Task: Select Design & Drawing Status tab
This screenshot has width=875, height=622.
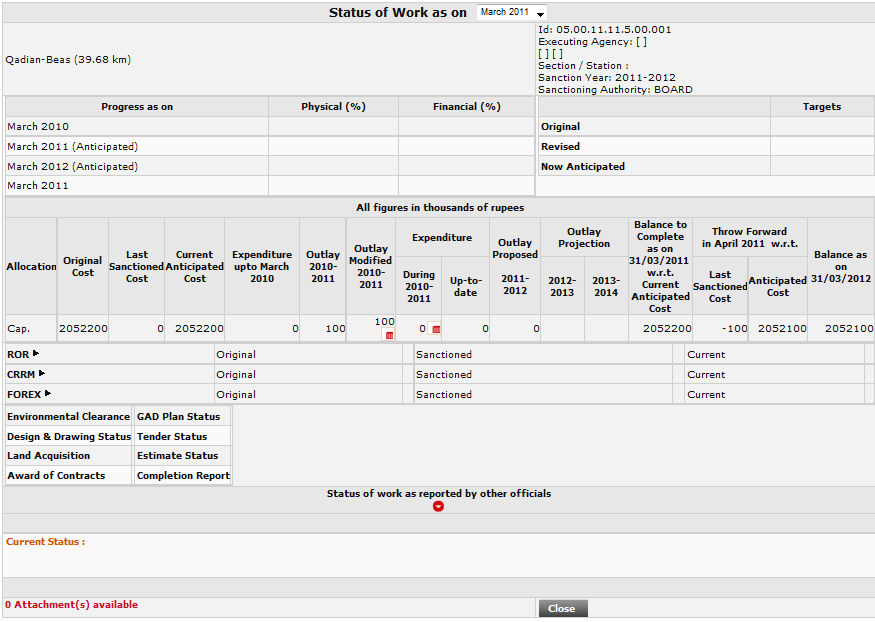Action: click(x=68, y=436)
